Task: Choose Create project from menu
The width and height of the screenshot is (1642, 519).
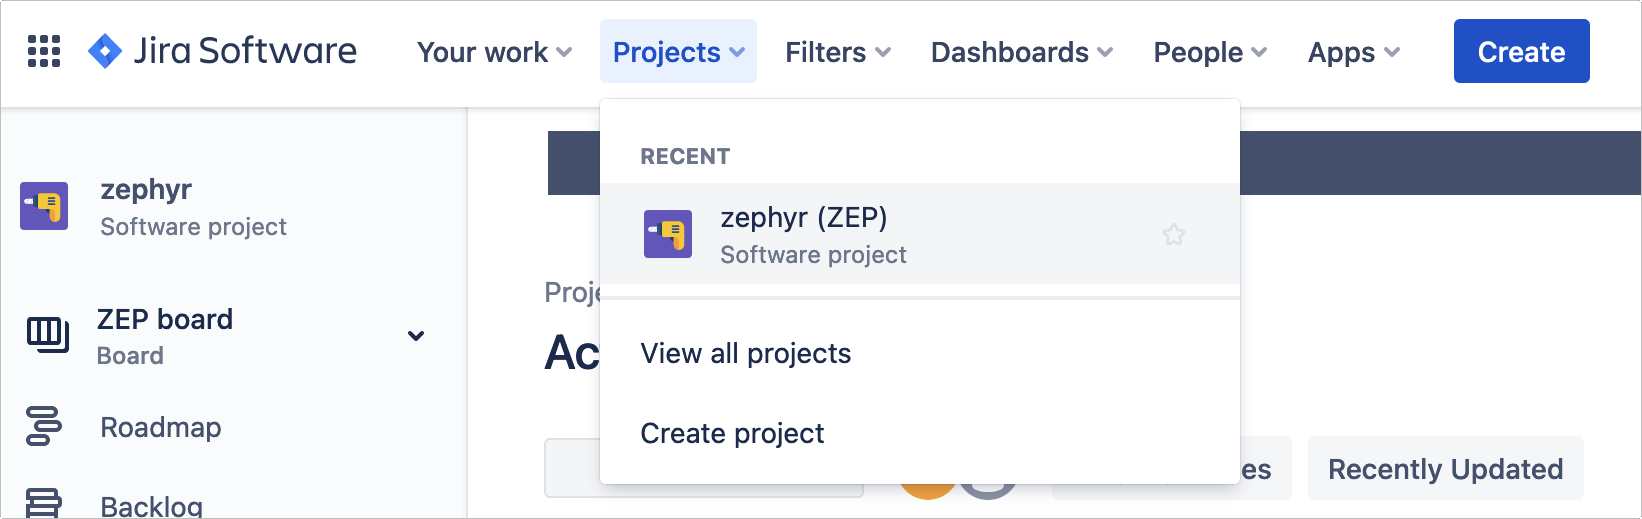Action: point(732,434)
